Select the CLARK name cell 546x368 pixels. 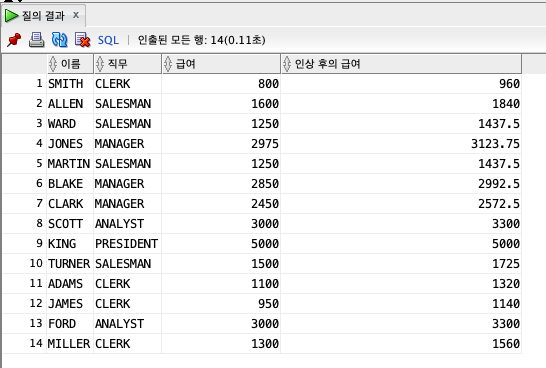(70, 204)
